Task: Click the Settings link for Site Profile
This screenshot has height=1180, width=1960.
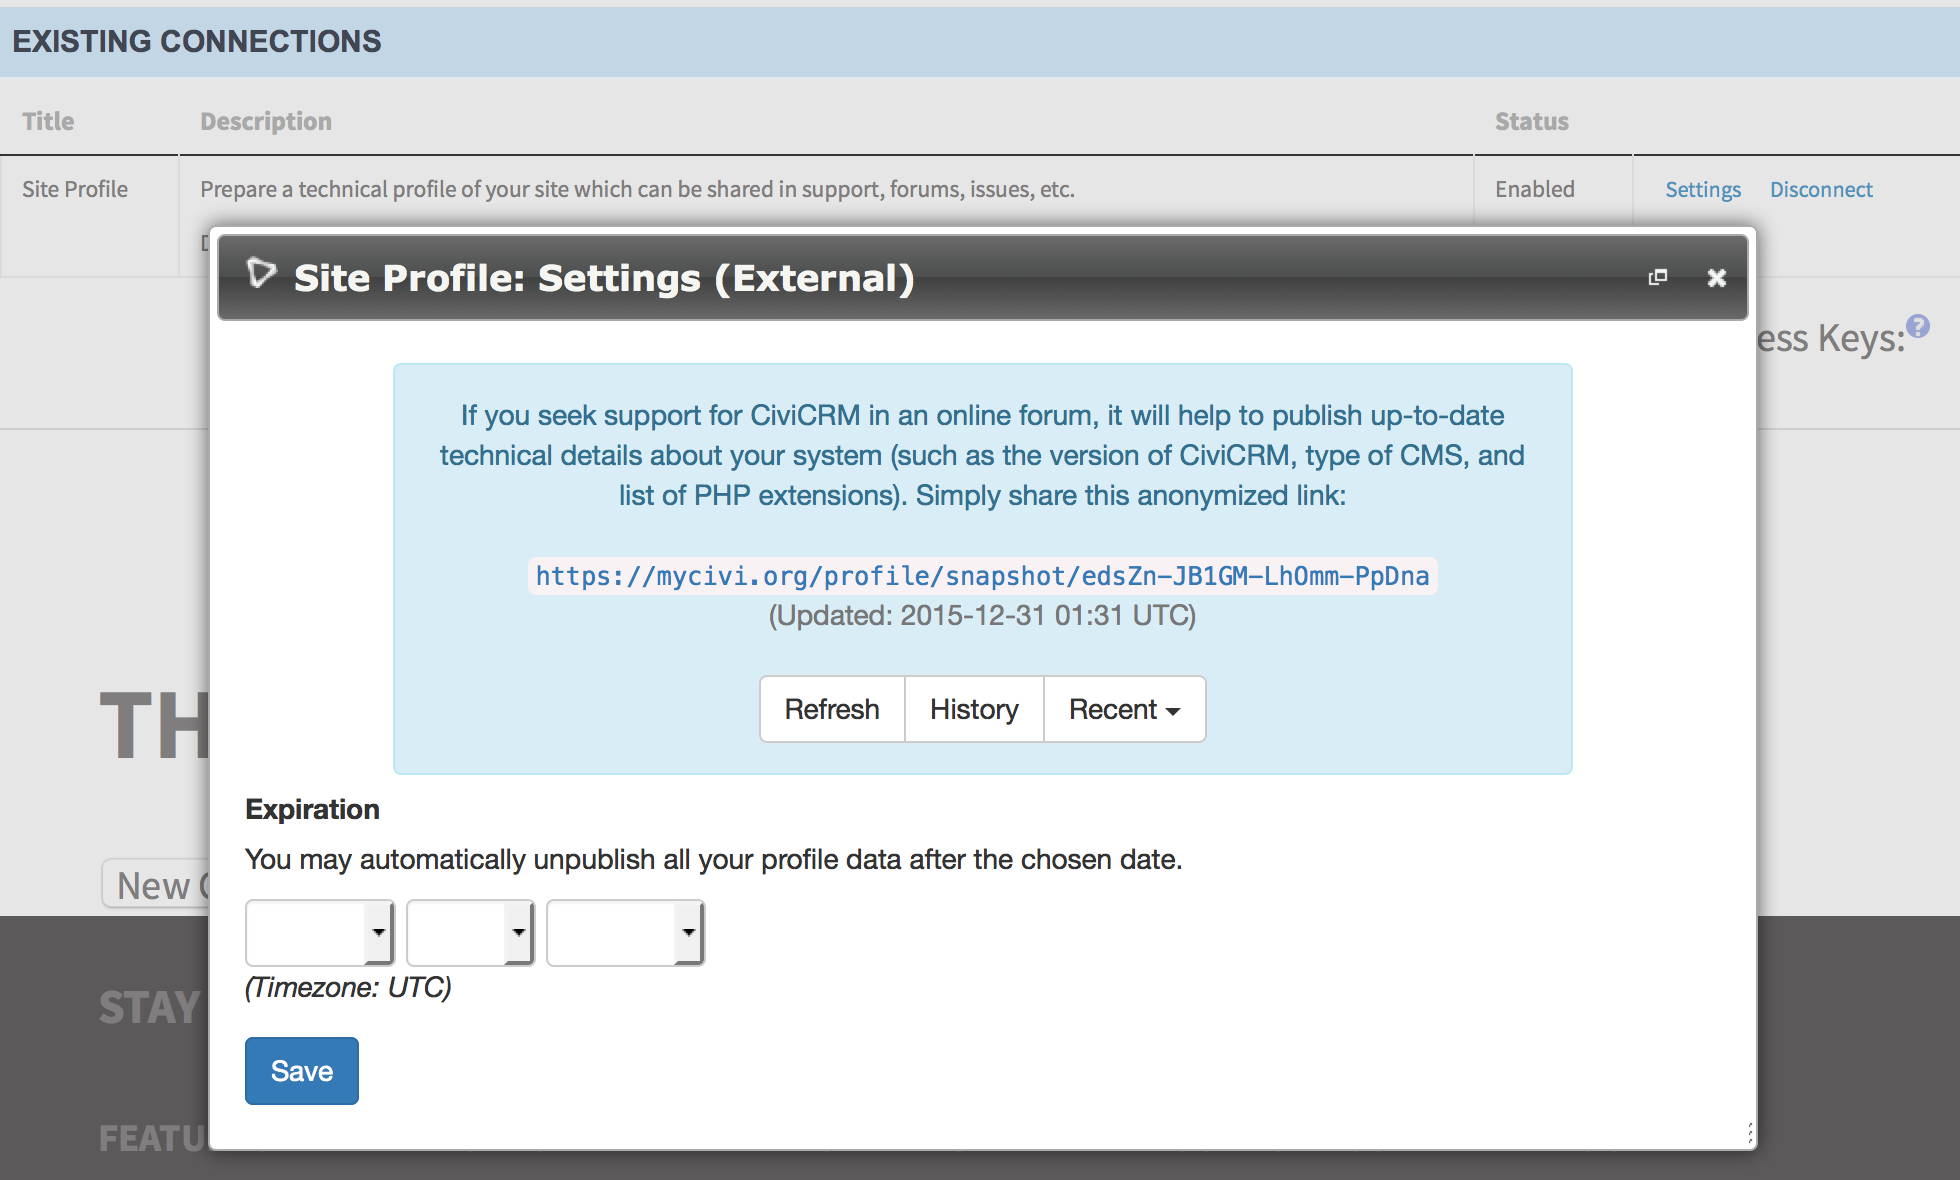Action: pyautogui.click(x=1700, y=188)
